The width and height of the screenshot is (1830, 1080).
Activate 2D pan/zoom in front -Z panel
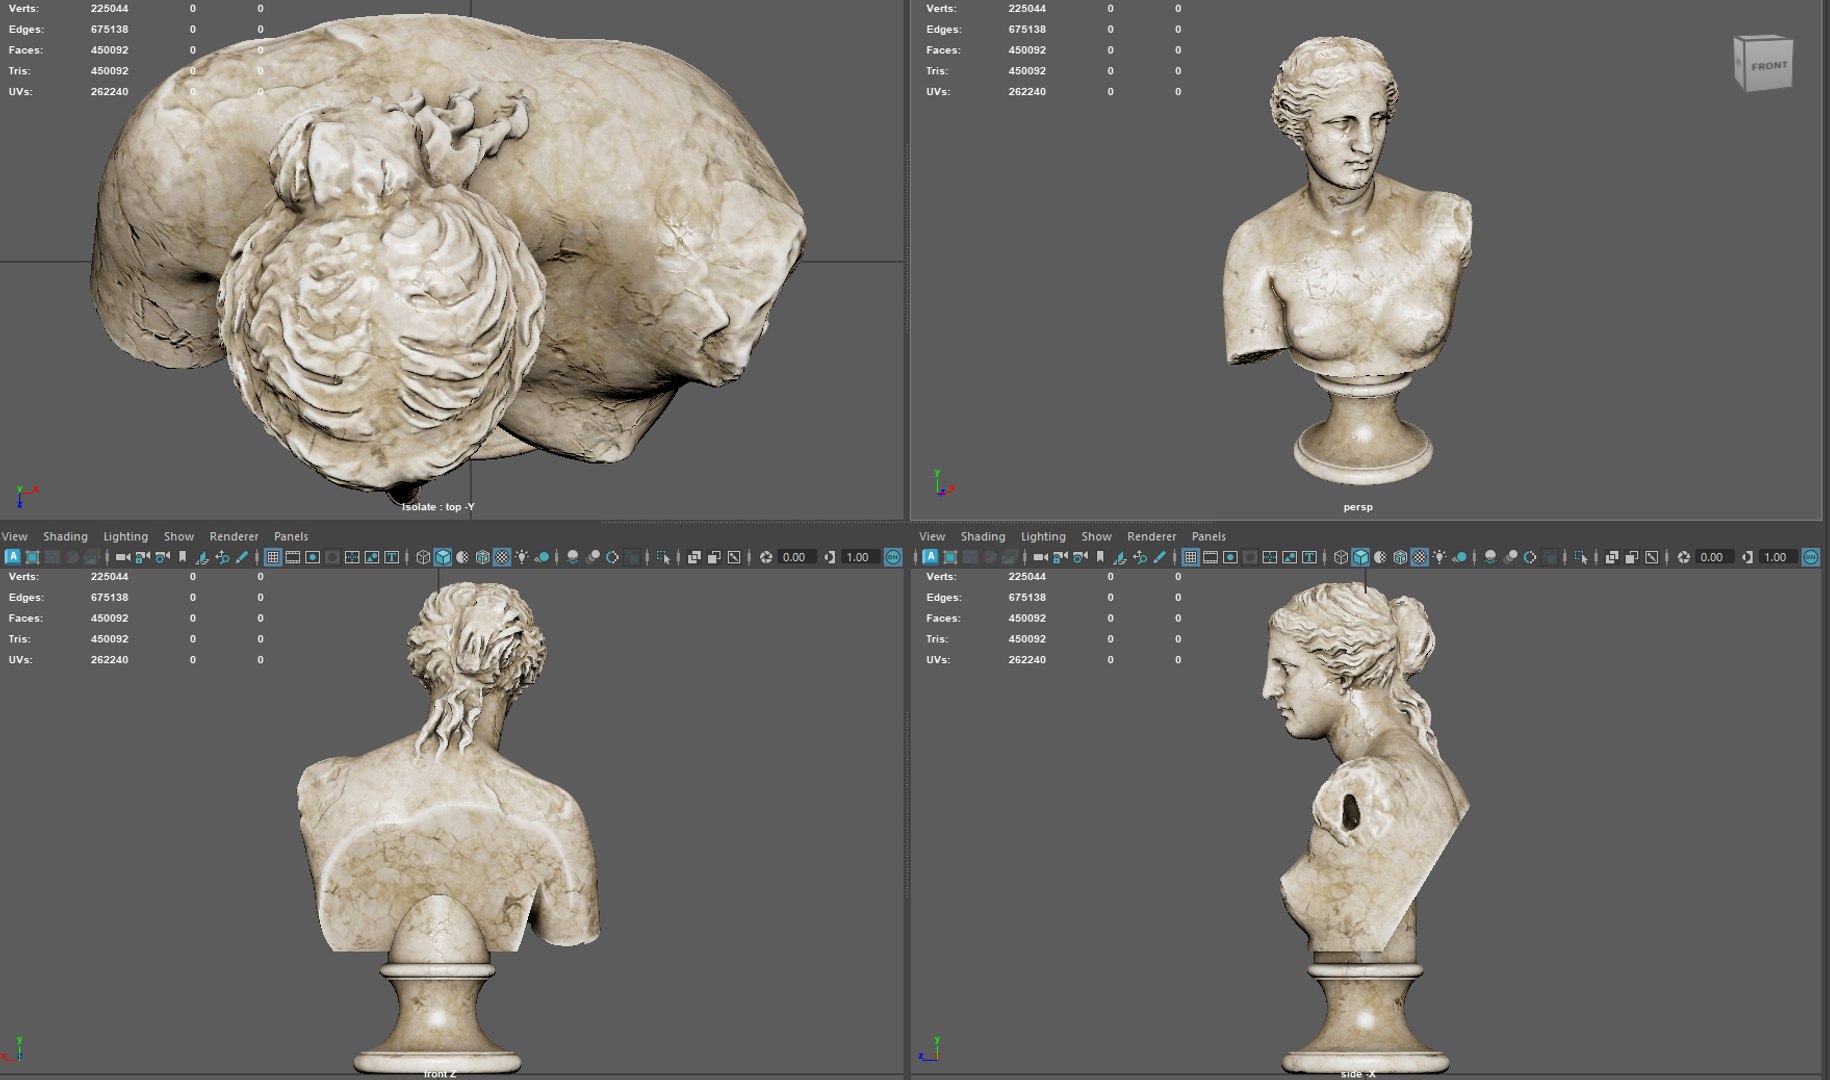tap(222, 557)
